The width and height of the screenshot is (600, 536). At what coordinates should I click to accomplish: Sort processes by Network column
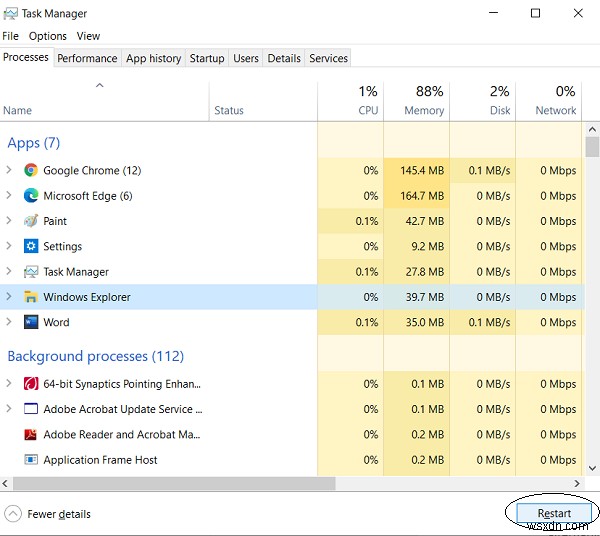coord(548,102)
